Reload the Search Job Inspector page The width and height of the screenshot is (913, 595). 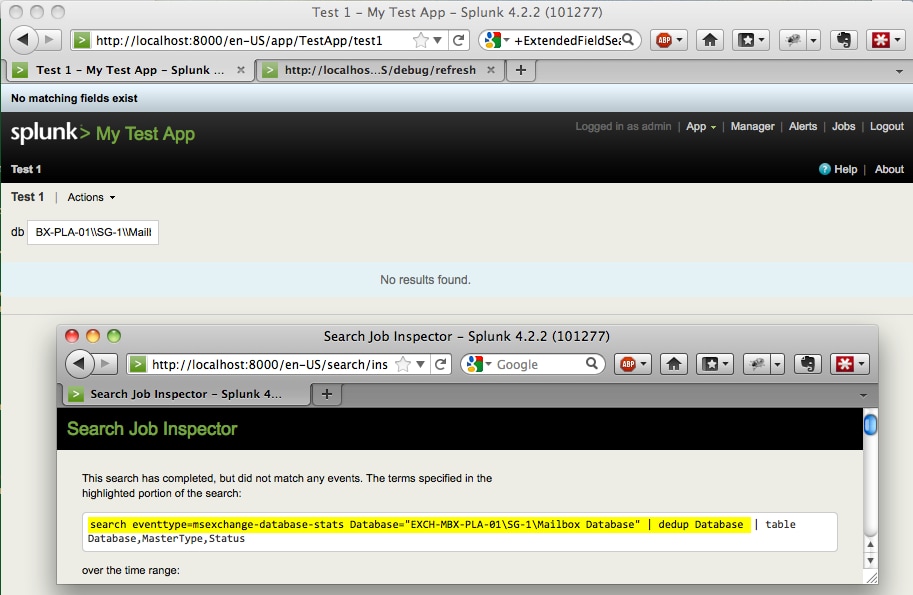[x=441, y=364]
